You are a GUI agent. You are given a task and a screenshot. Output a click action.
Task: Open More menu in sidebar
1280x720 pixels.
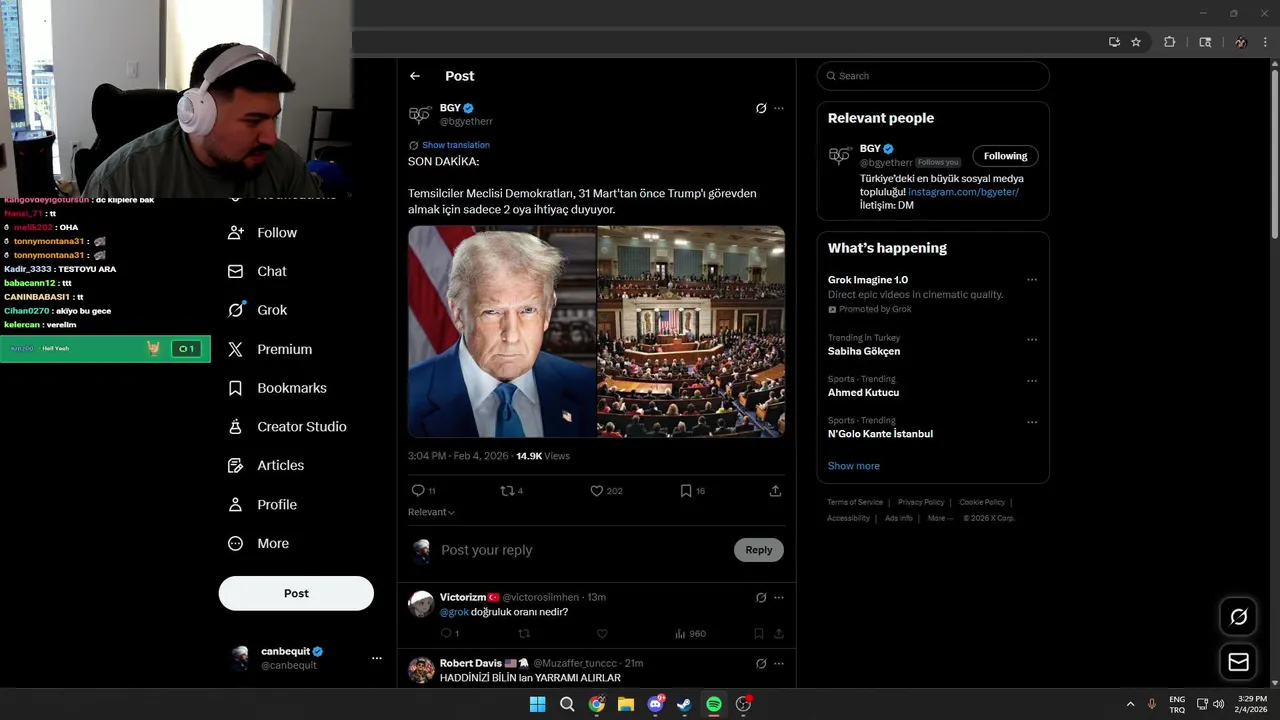tap(259, 544)
